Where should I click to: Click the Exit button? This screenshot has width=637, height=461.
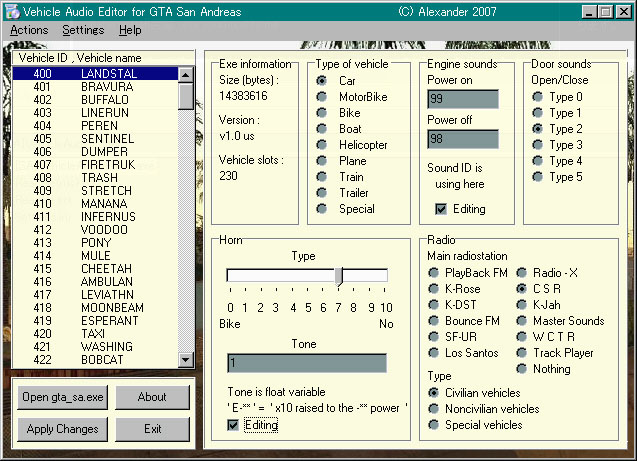(x=152, y=429)
